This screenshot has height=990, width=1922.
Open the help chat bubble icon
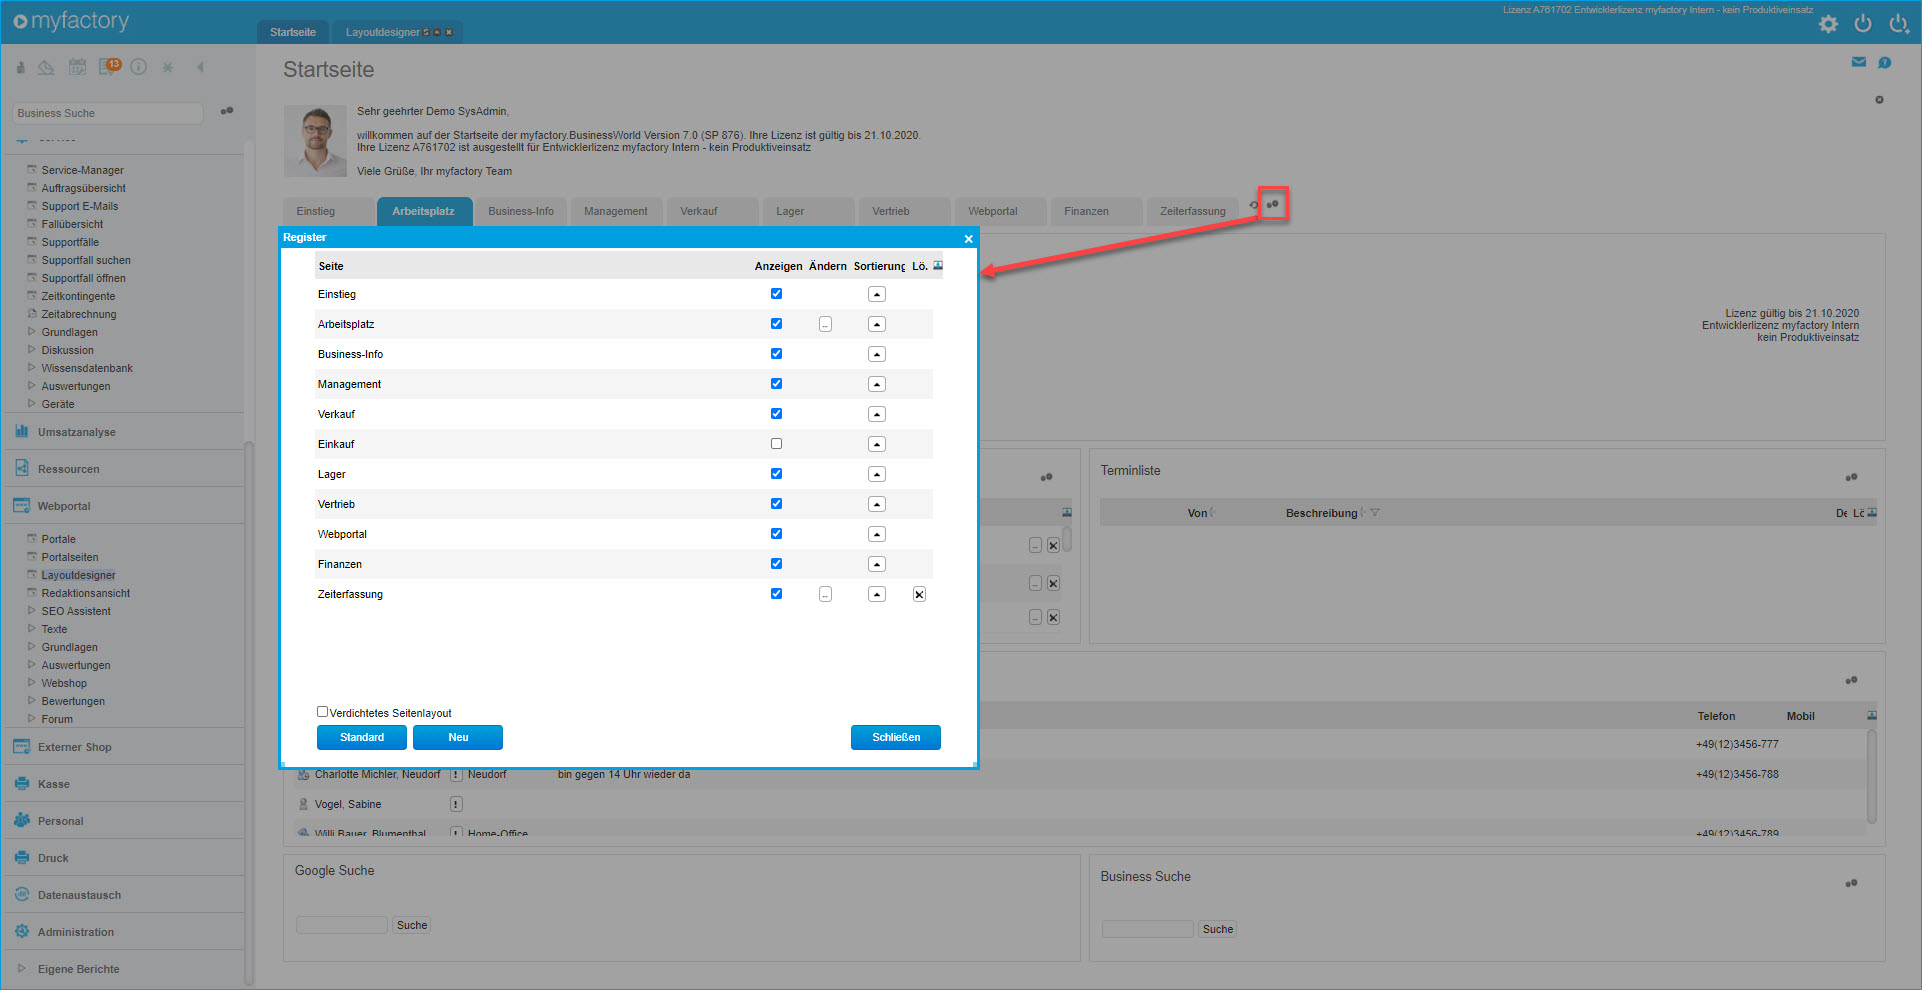pyautogui.click(x=1884, y=63)
